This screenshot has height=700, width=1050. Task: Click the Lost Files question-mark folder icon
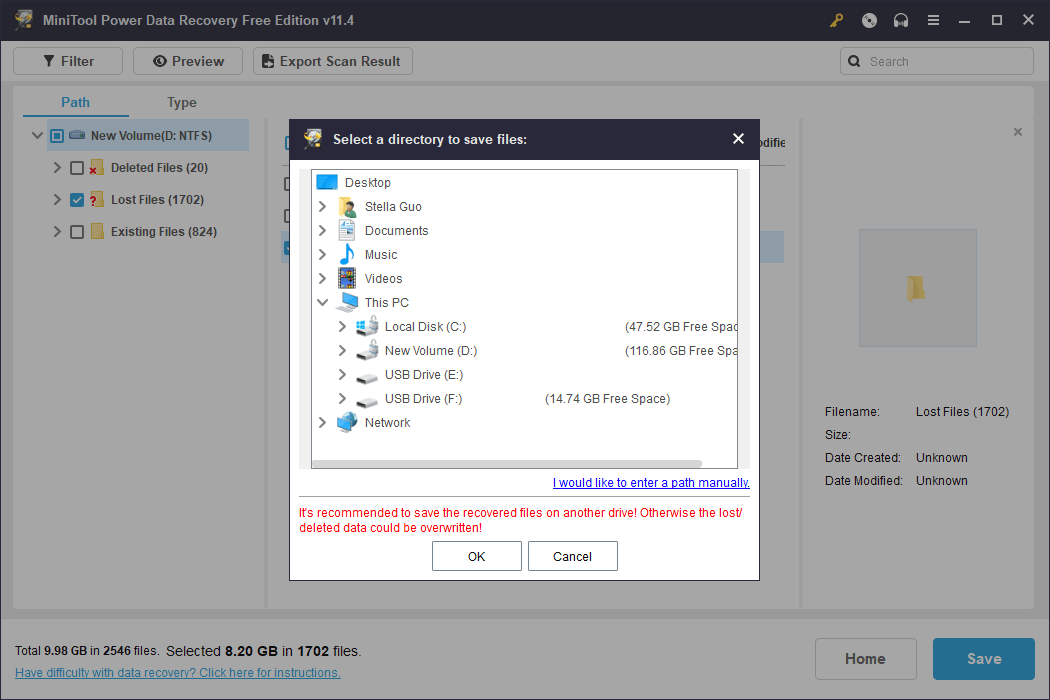point(96,200)
